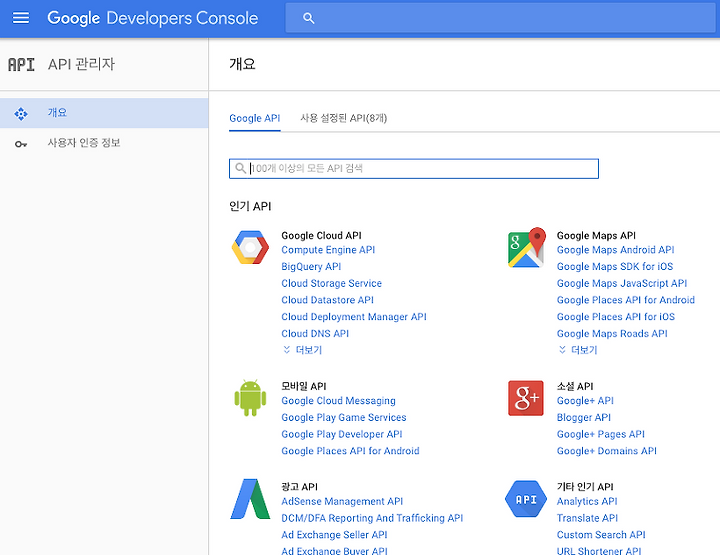Image resolution: width=720 pixels, height=555 pixels.
Task: Click the key icon for credentials
Action: [x=21, y=144]
